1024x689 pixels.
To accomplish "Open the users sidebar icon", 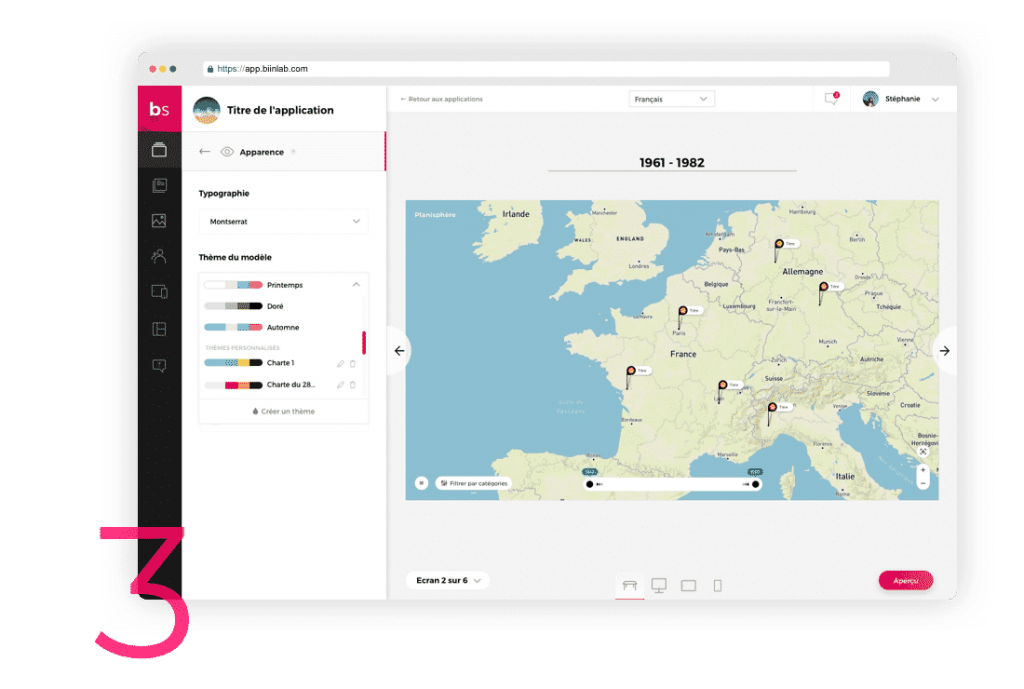I will click(x=159, y=256).
